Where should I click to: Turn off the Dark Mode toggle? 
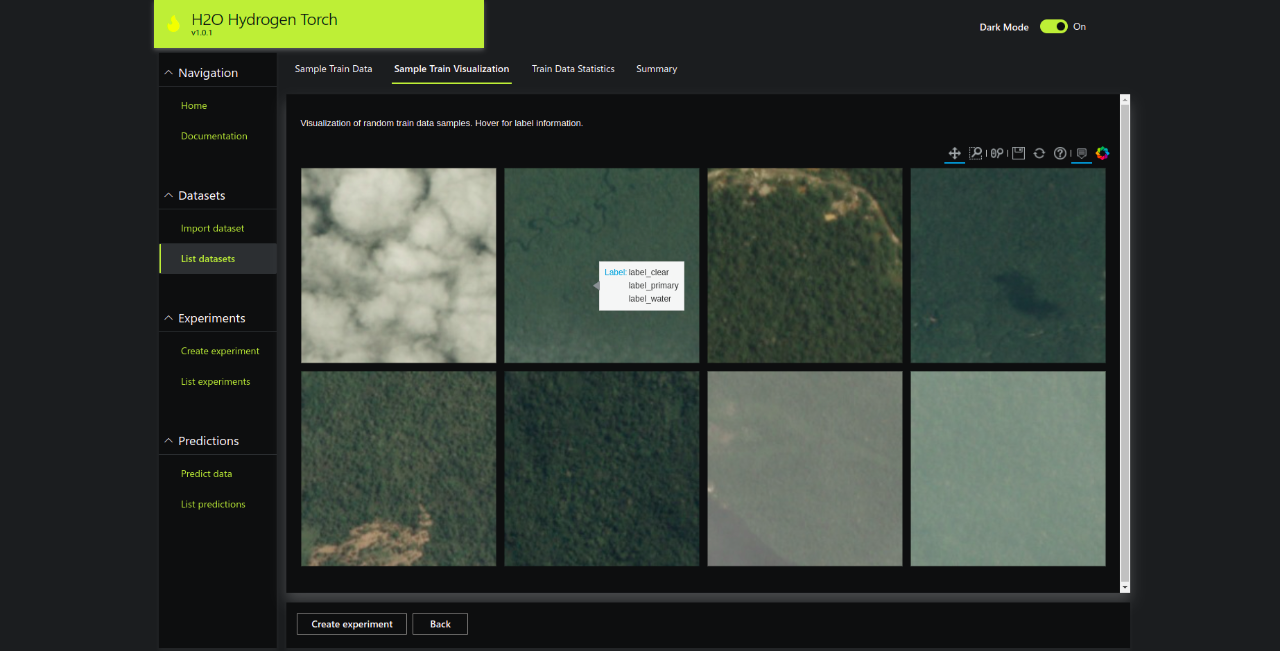(1053, 27)
